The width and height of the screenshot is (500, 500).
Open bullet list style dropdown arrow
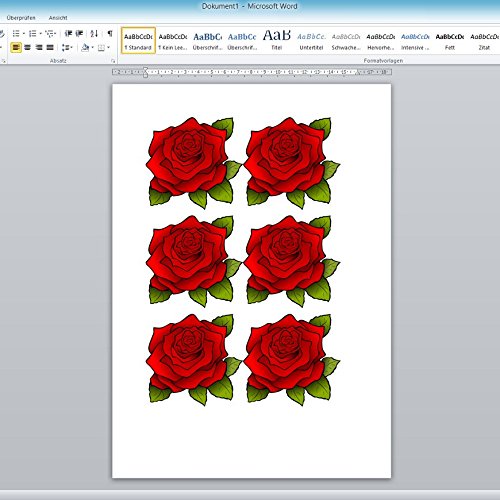(24, 33)
